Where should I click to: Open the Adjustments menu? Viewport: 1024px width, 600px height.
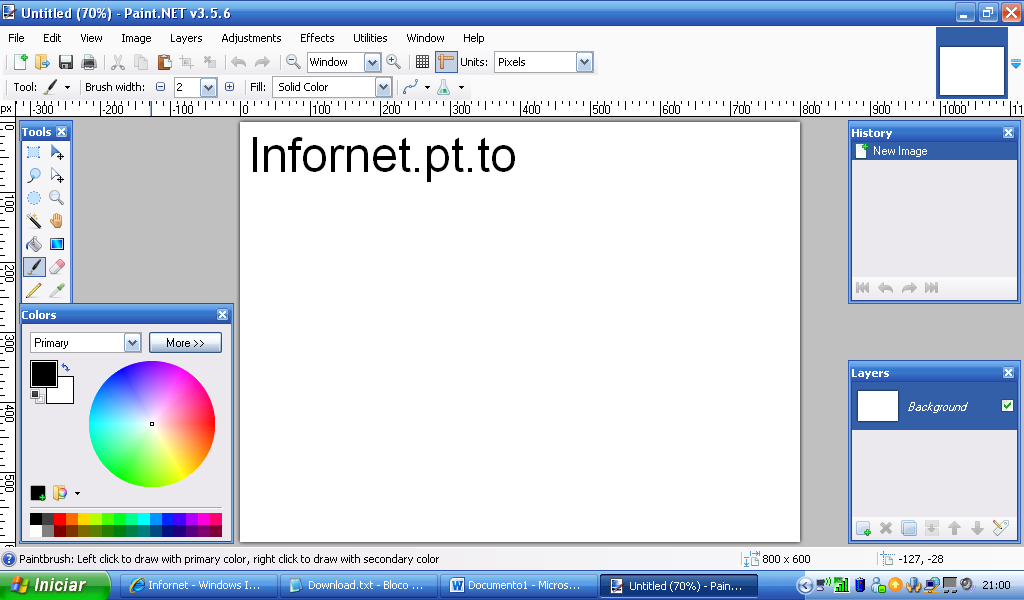click(x=250, y=38)
